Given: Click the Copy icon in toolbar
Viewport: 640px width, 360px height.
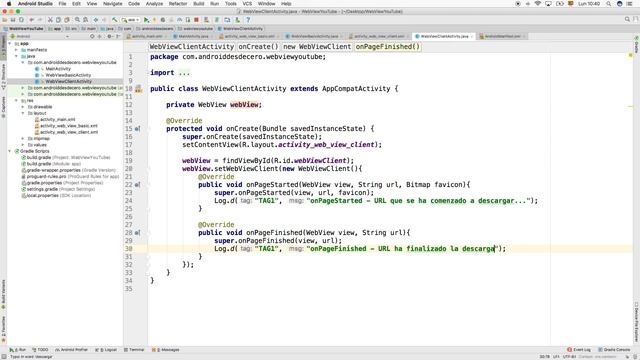Looking at the screenshot, I should click(58, 20).
